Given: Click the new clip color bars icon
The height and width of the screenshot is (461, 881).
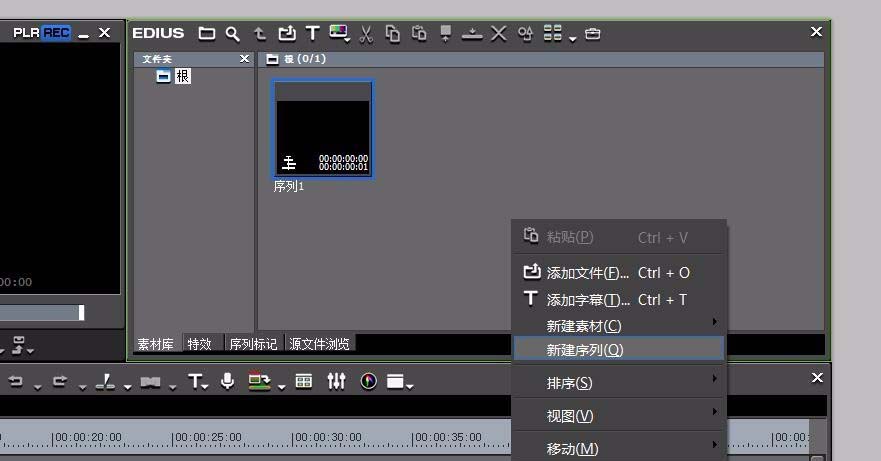Looking at the screenshot, I should [338, 31].
